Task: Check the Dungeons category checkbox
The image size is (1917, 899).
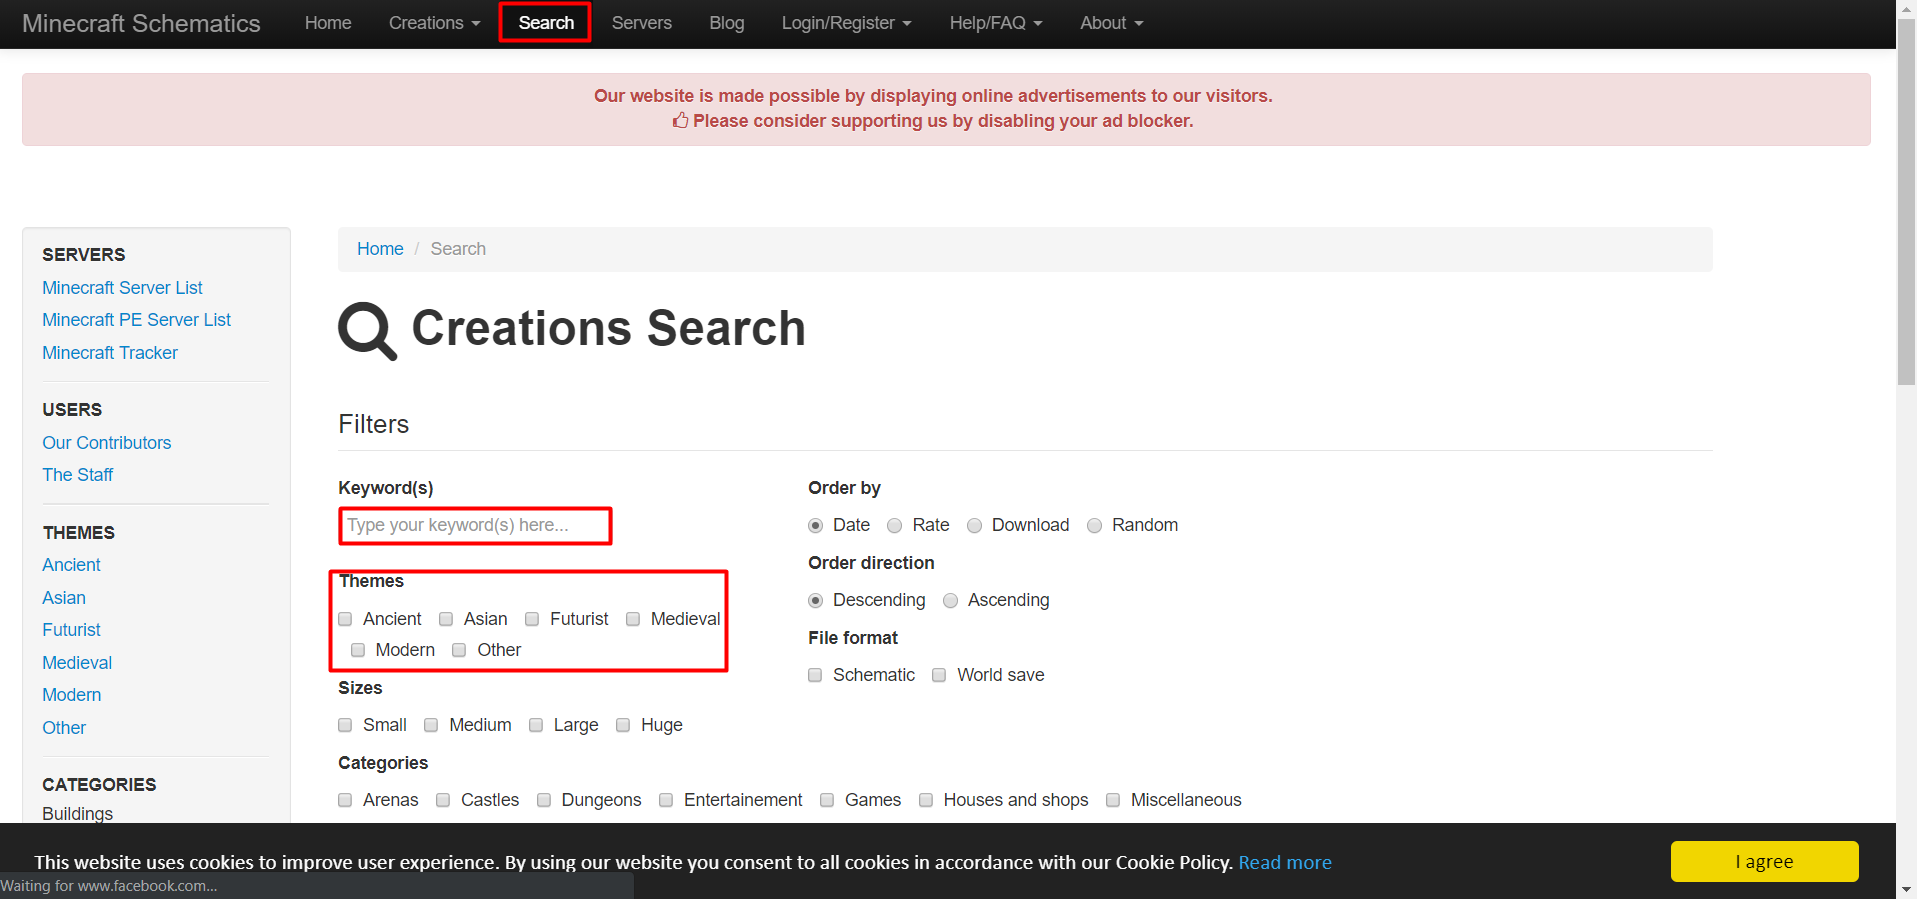Action: tap(544, 800)
